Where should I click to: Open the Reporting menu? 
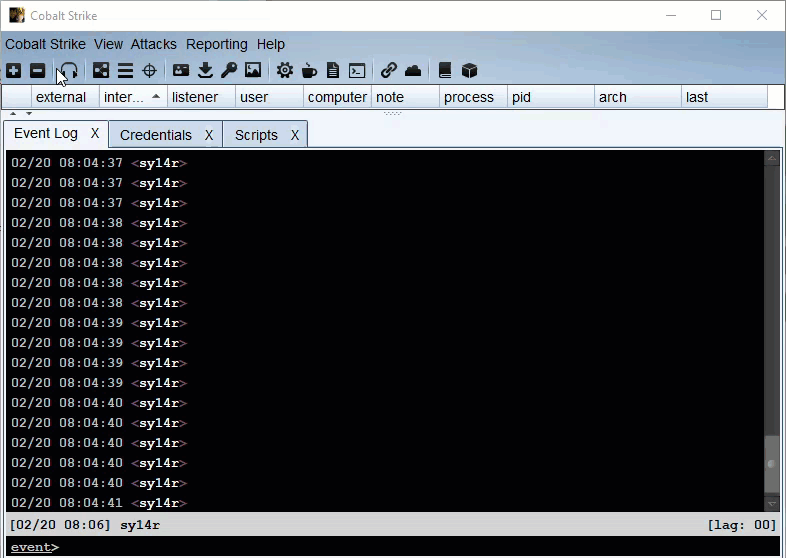(217, 44)
